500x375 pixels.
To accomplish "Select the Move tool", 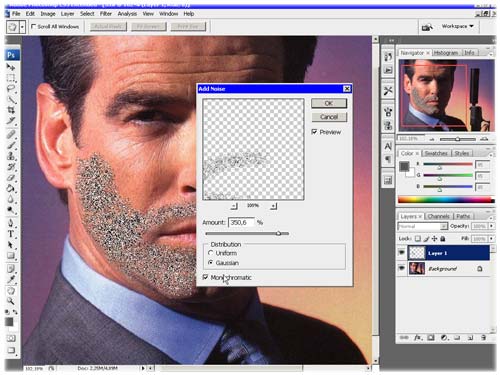I will [11, 67].
